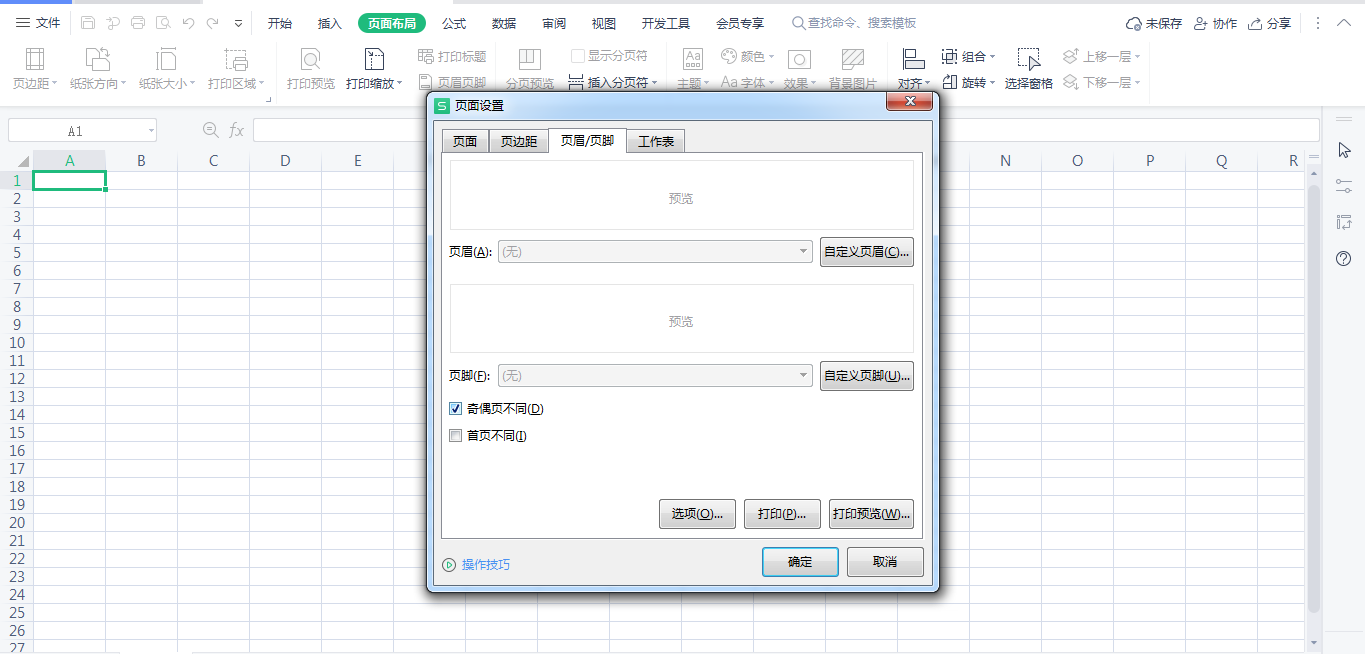
Task: Switch to the 工作表 tab in dialog
Action: [656, 142]
